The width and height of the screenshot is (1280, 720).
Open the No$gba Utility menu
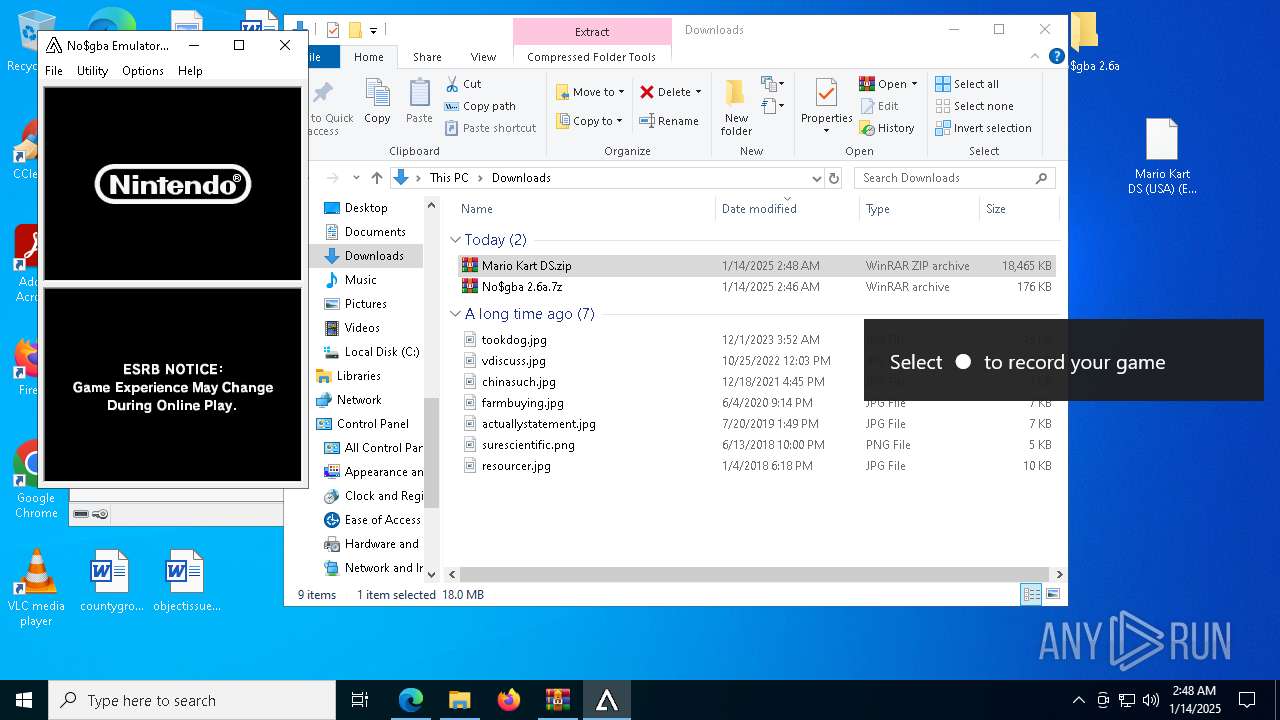(x=92, y=71)
